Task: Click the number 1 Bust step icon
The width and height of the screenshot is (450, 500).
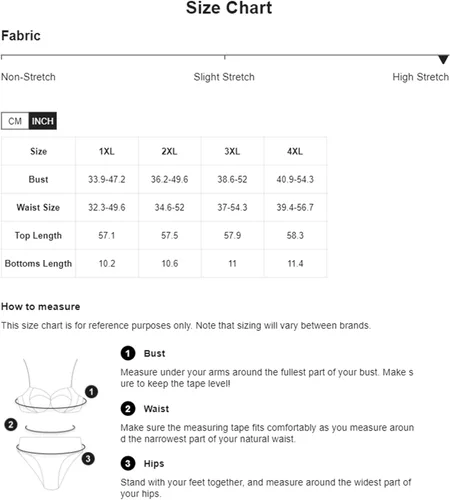Action: tap(128, 353)
